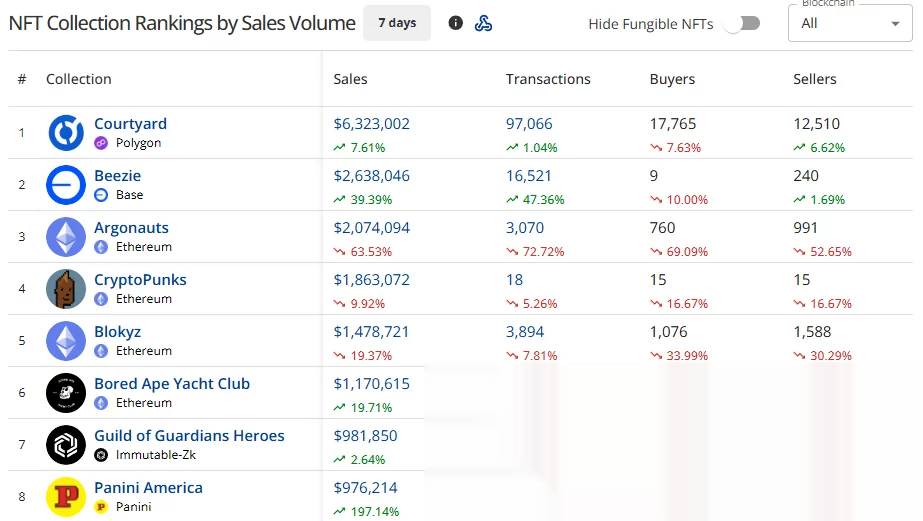Click Courtyard sellers count 12,510
Image resolution: width=923 pixels, height=521 pixels.
(816, 124)
